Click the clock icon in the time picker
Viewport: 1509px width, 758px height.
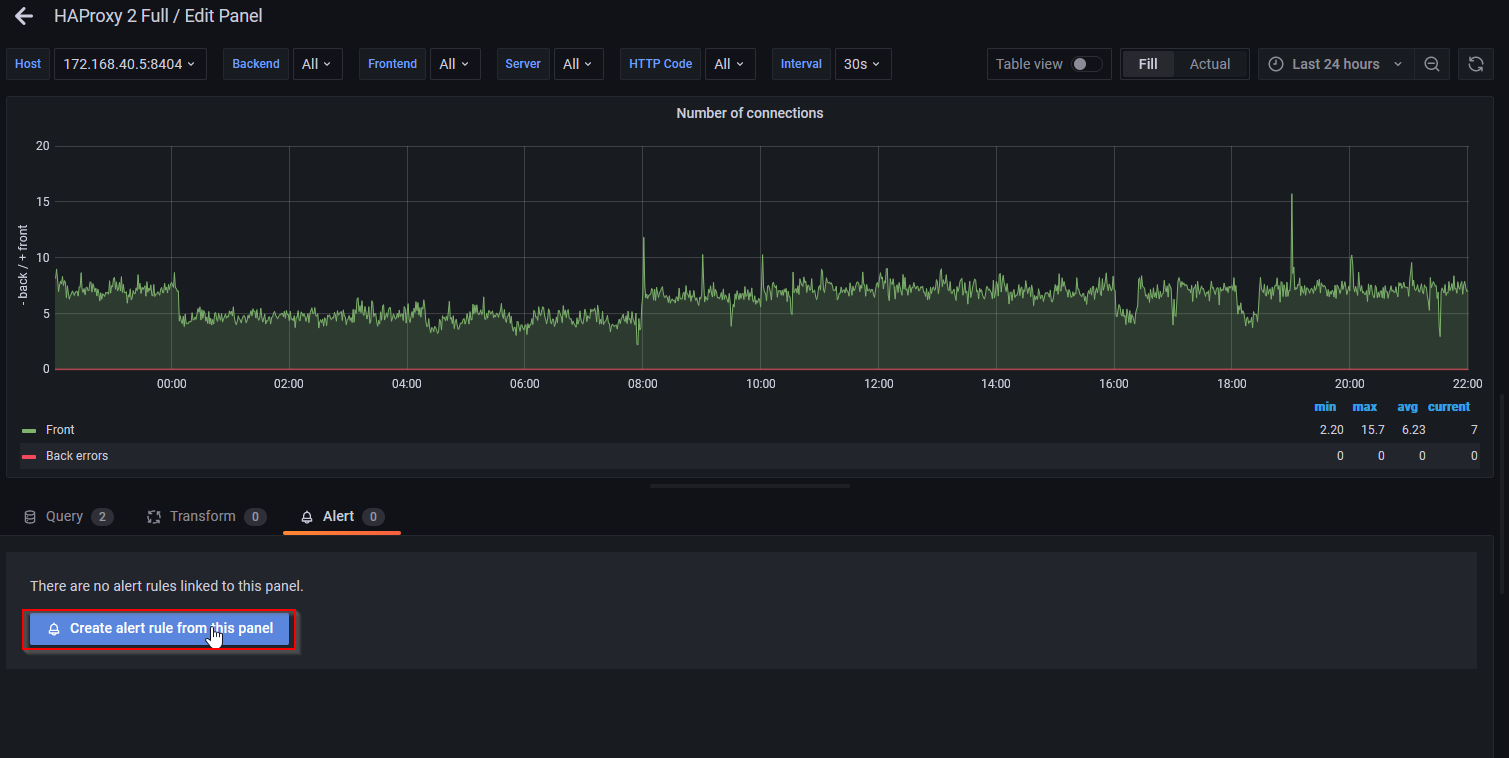1275,64
